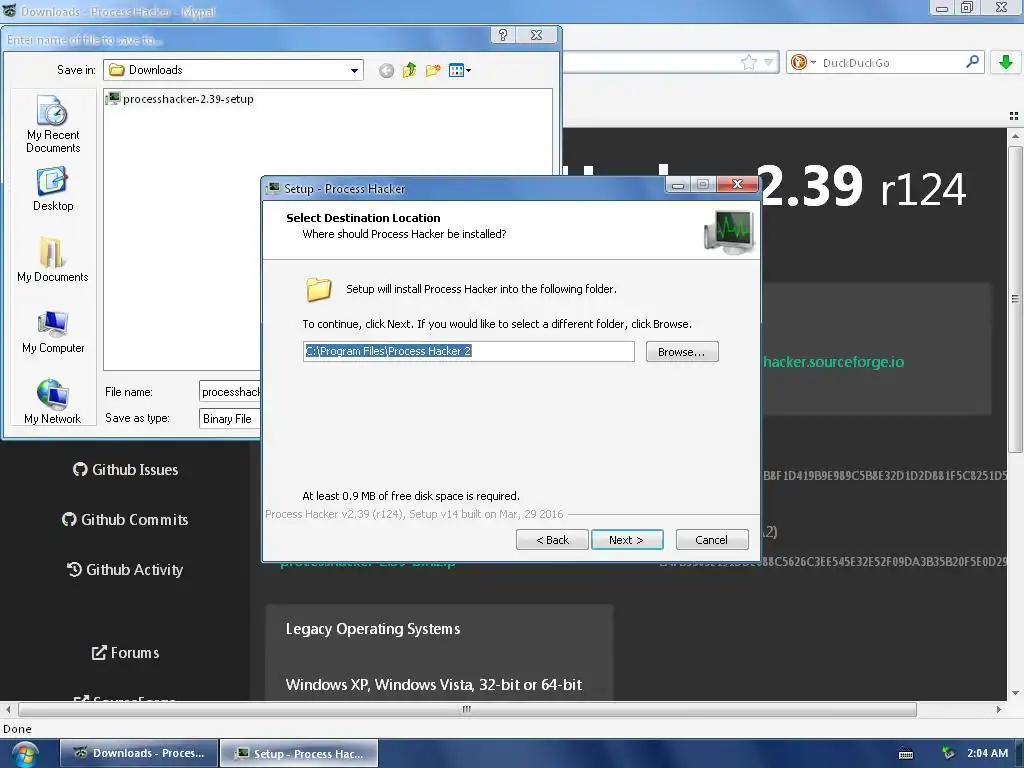1024x768 pixels.
Task: Go back to last folder icon
Action: pyautogui.click(x=386, y=71)
